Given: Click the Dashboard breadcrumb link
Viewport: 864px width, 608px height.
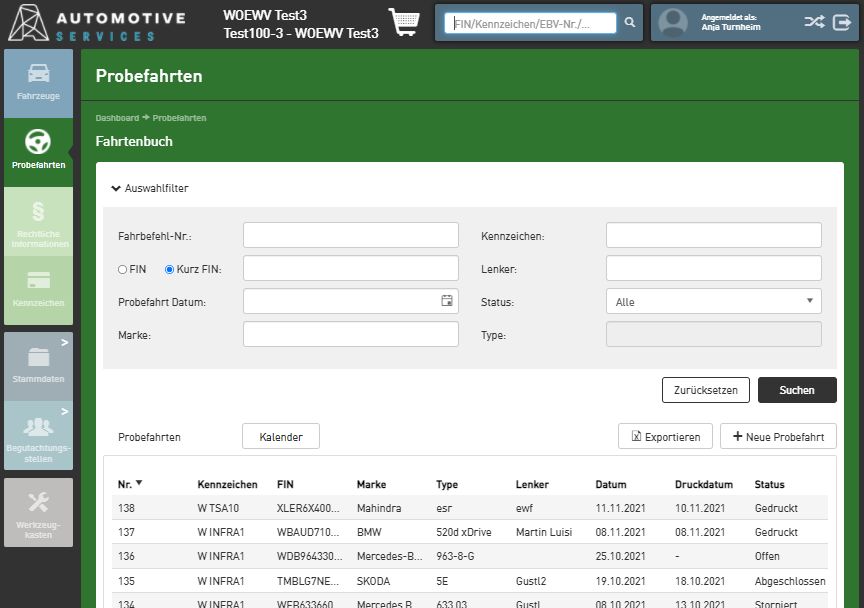Looking at the screenshot, I should (x=117, y=118).
